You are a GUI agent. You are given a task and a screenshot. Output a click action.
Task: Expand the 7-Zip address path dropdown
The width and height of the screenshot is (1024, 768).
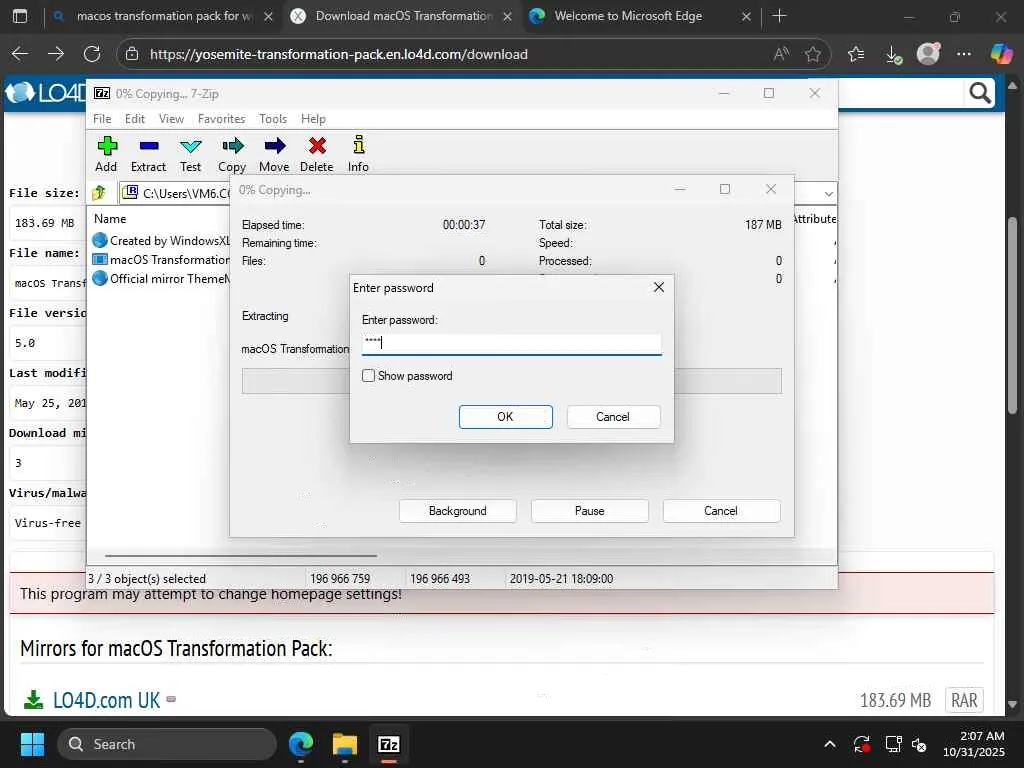pos(828,193)
